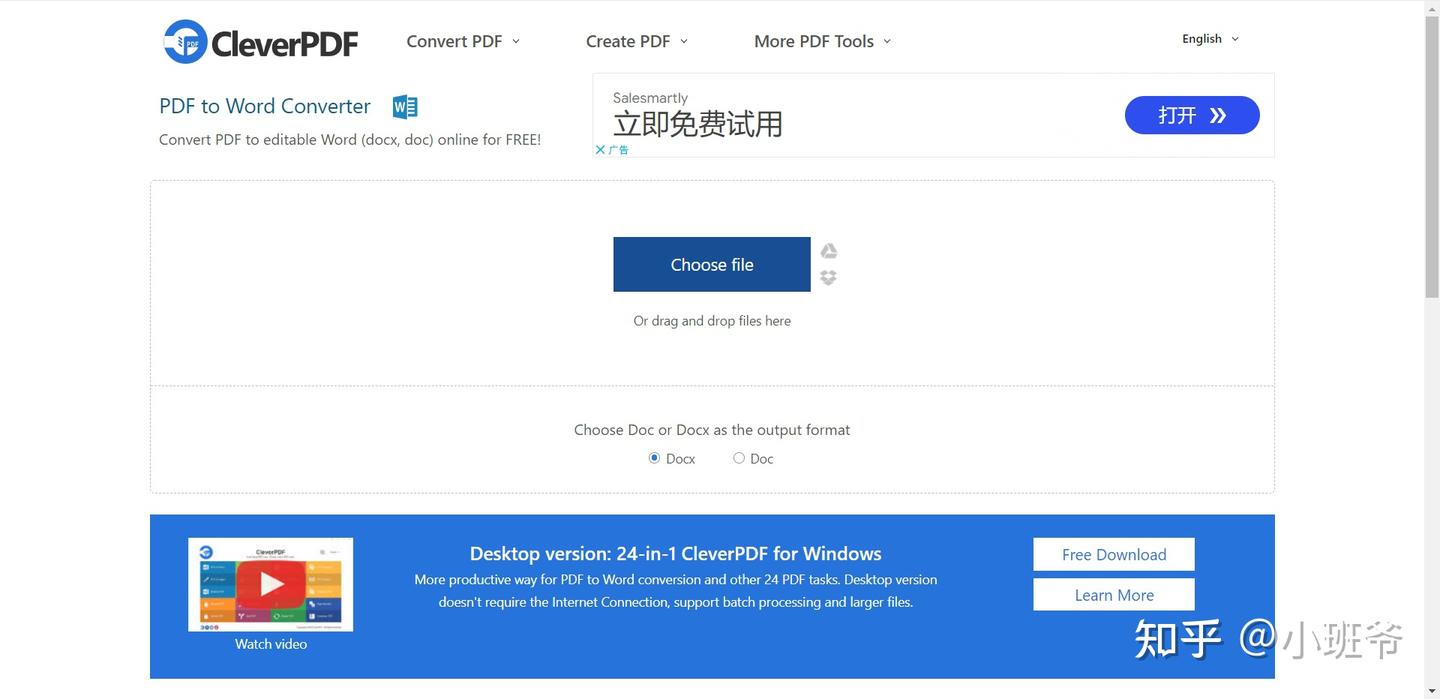The image size is (1440, 699).
Task: Click 'Desktop version: 24-in-1 CleverPDF for Windows' heading
Action: click(x=676, y=553)
